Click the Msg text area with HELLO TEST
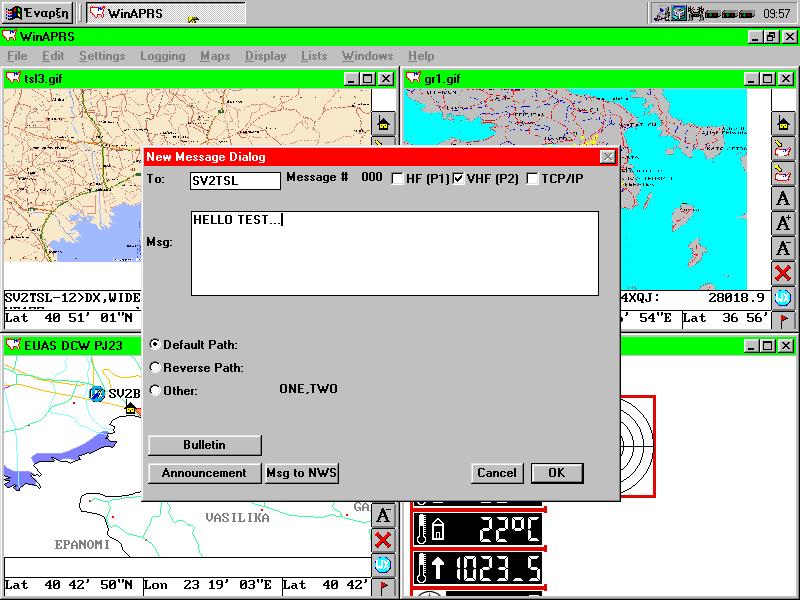Screen dimensions: 800x600 pos(394,253)
